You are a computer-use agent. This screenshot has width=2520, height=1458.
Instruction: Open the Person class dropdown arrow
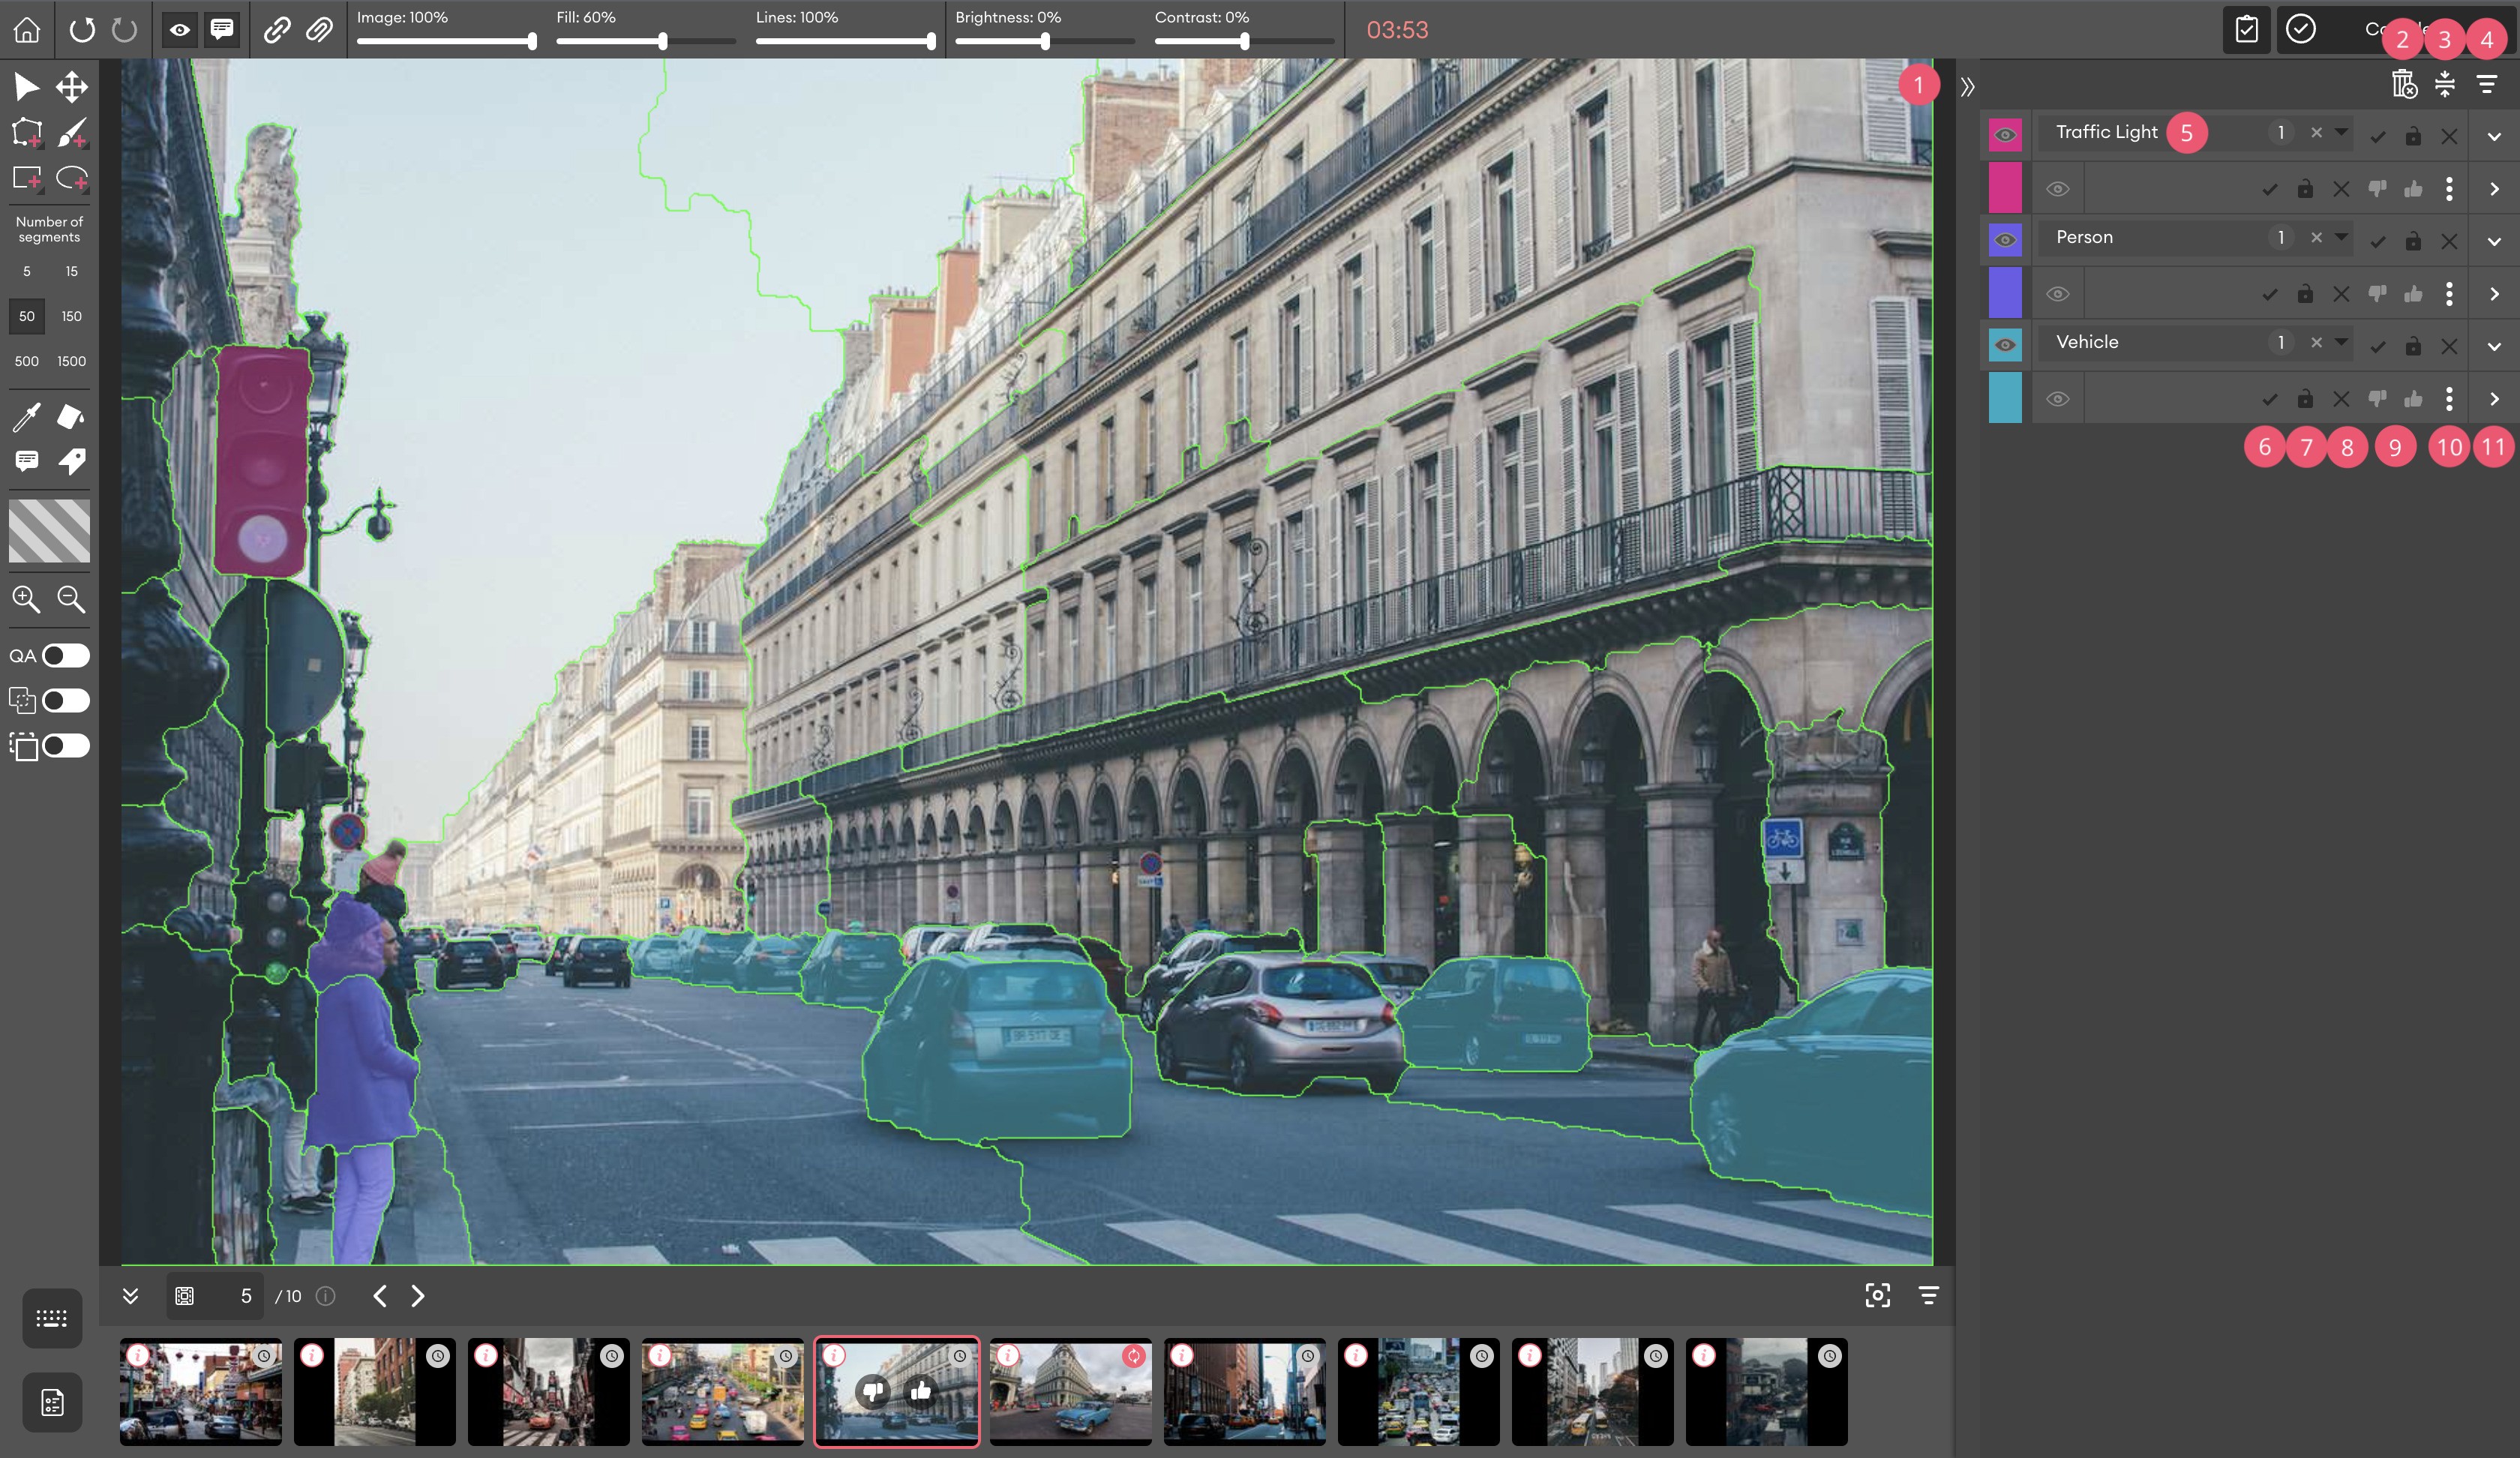pos(2341,236)
